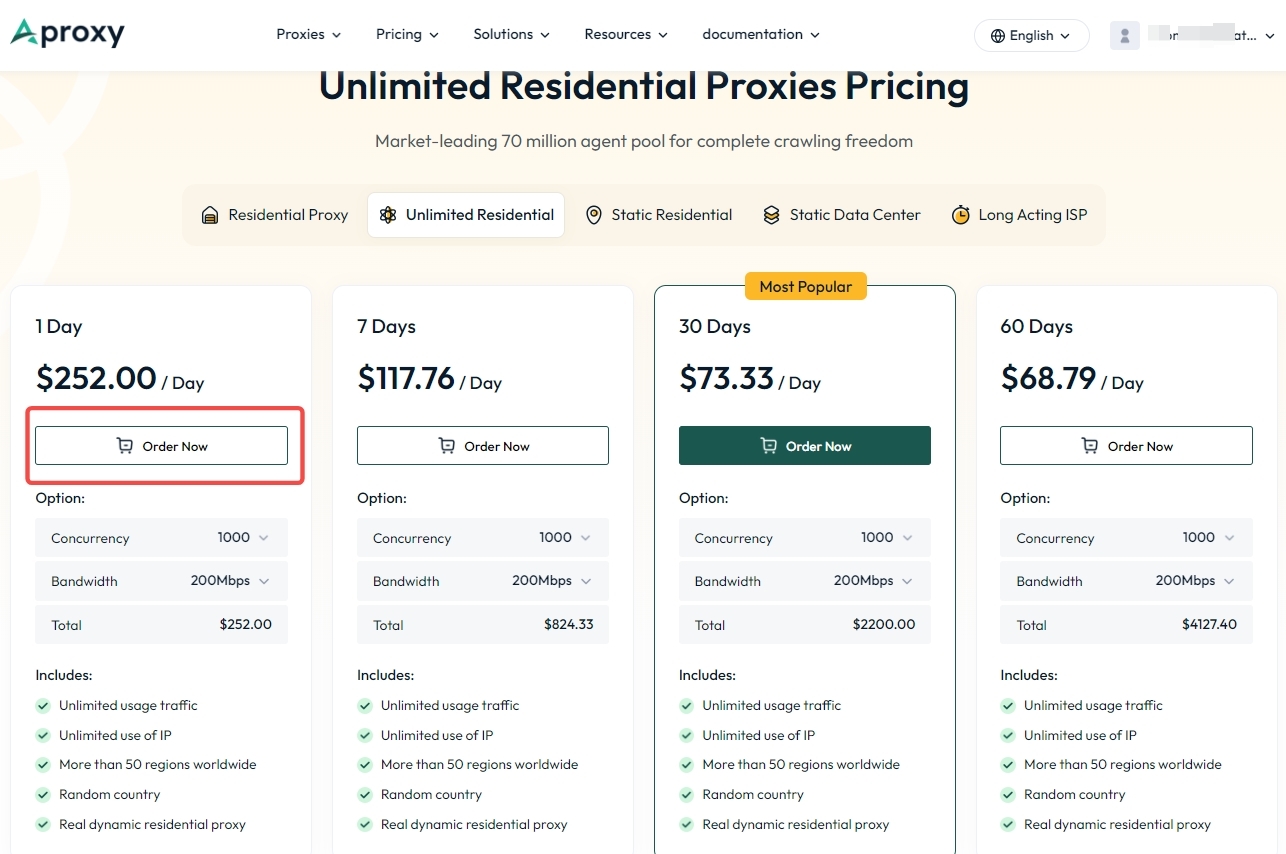Click the Static Data Center stack icon
The width and height of the screenshot is (1286, 854).
point(771,215)
